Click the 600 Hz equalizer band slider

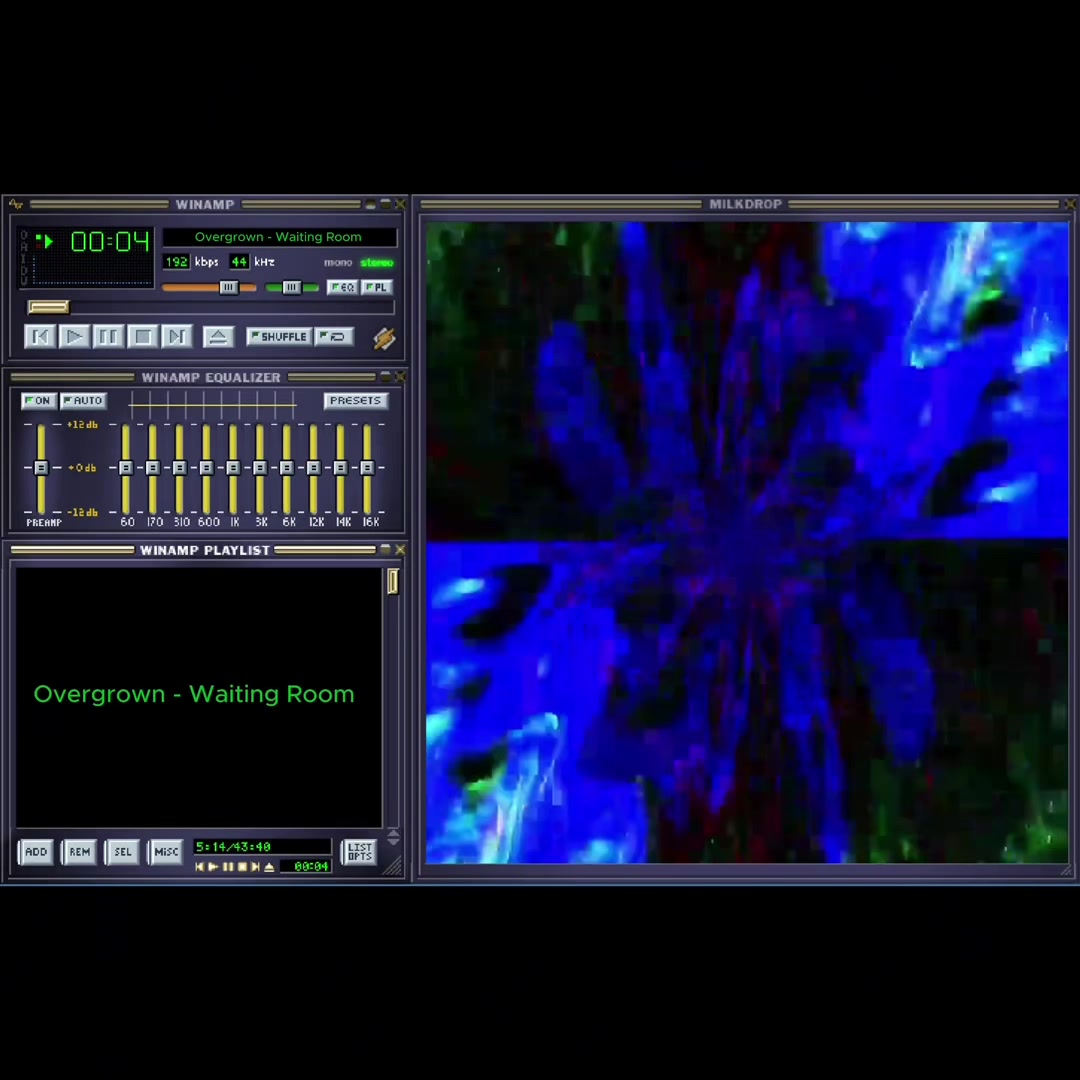pos(206,468)
